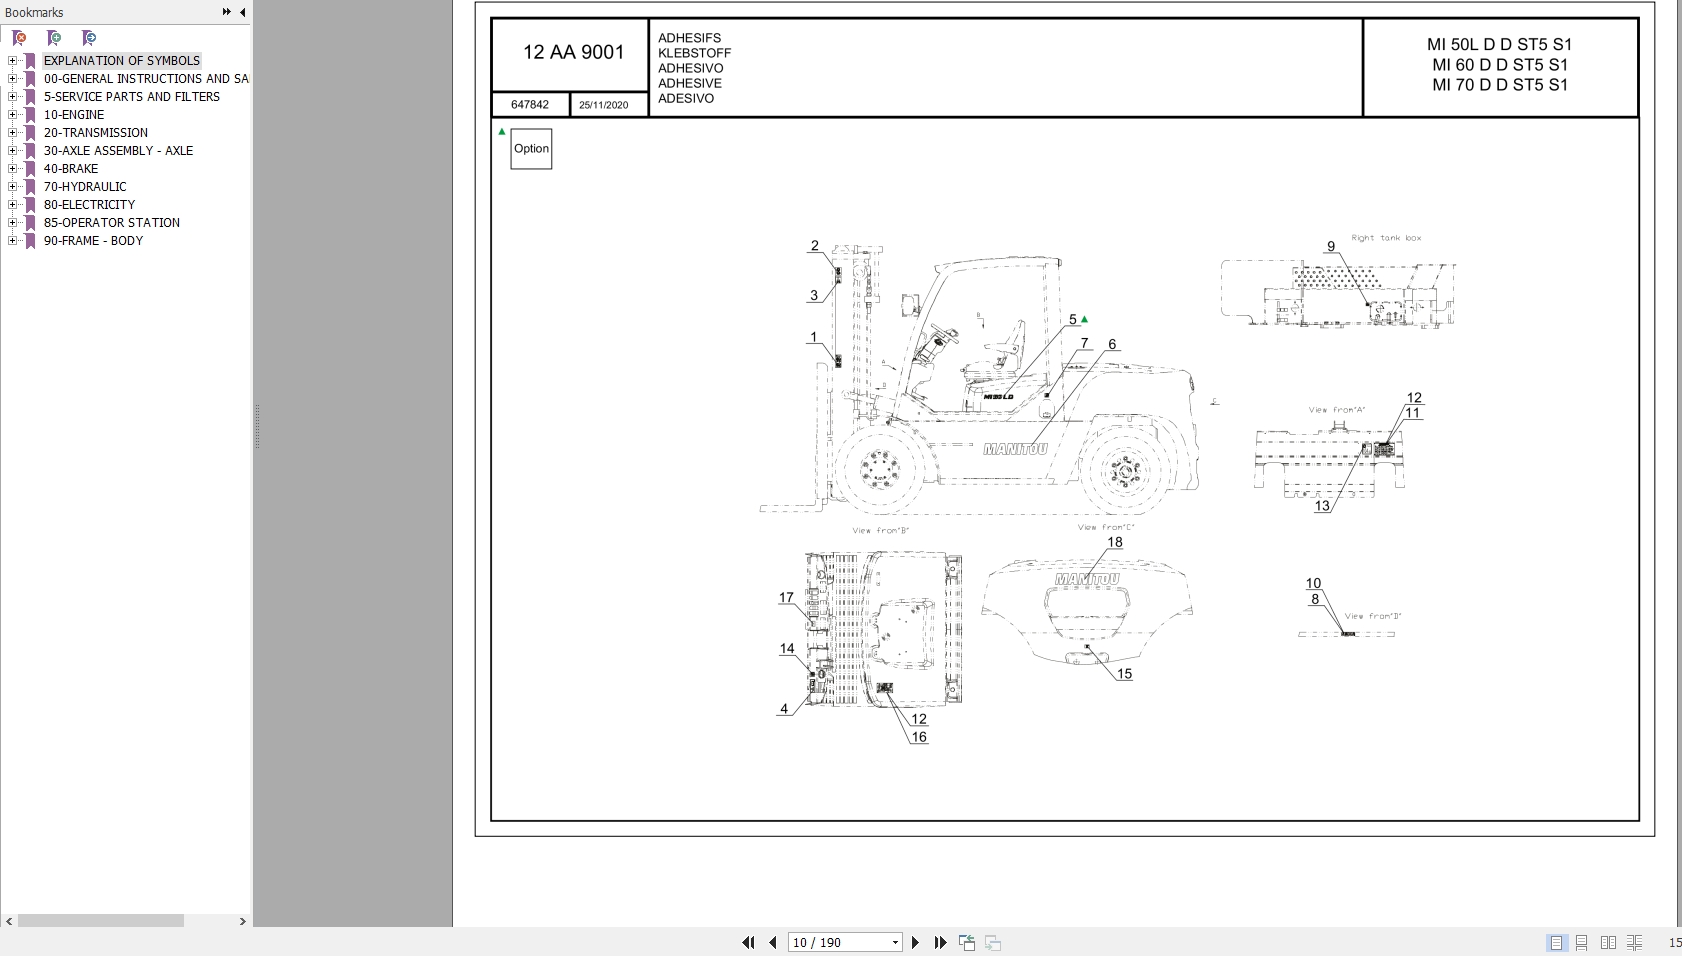Click the delete bookmark icon
Image resolution: width=1682 pixels, height=956 pixels.
coord(19,38)
